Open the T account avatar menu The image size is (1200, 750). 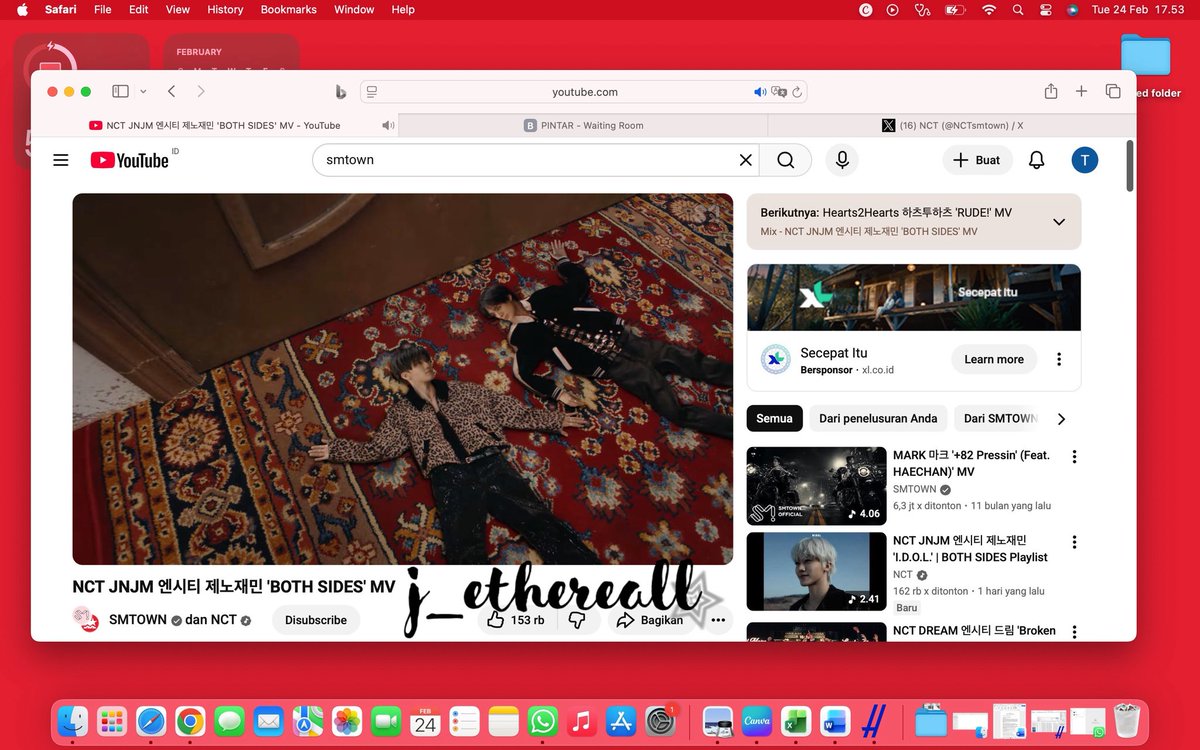coord(1084,160)
